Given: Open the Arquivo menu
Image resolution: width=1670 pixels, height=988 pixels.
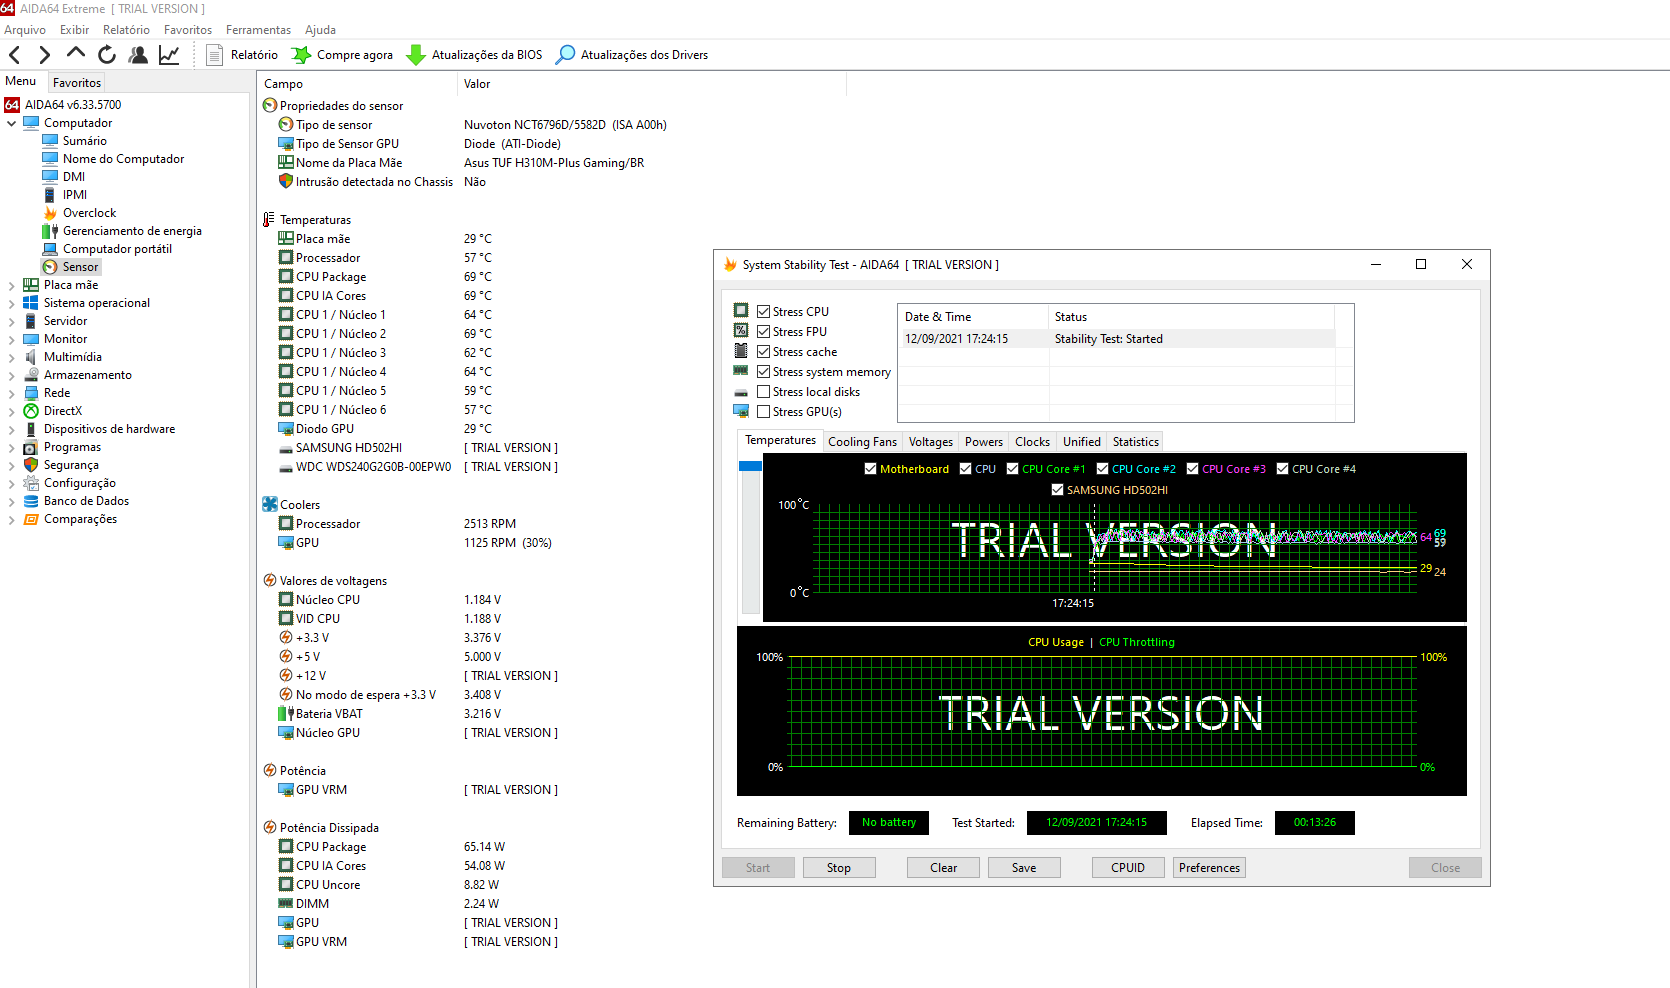Looking at the screenshot, I should [25, 30].
